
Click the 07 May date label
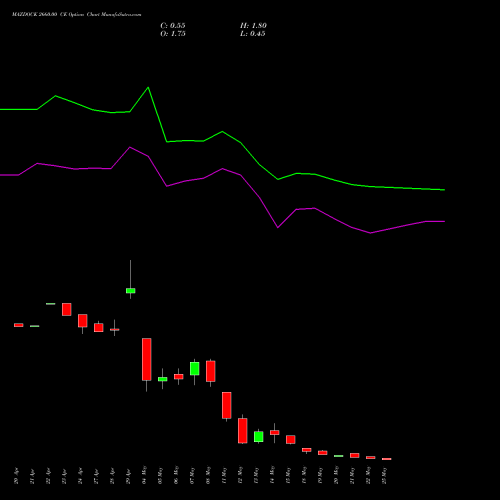click(192, 475)
